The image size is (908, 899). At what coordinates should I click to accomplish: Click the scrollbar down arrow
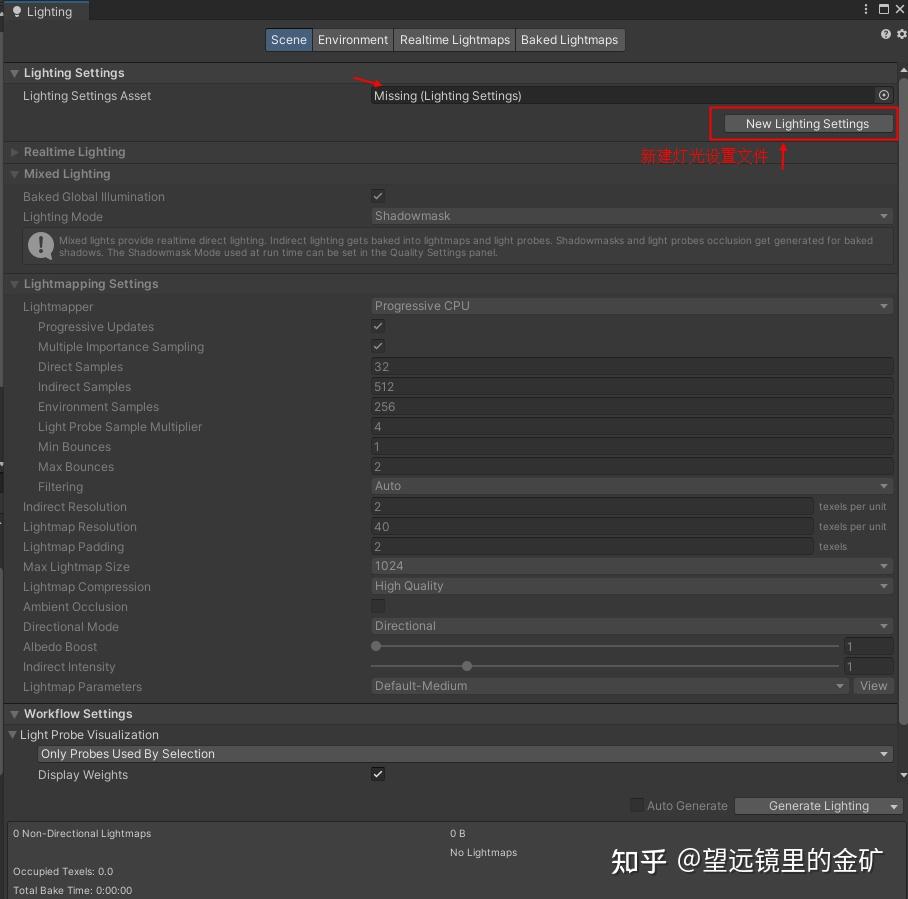pos(903,775)
